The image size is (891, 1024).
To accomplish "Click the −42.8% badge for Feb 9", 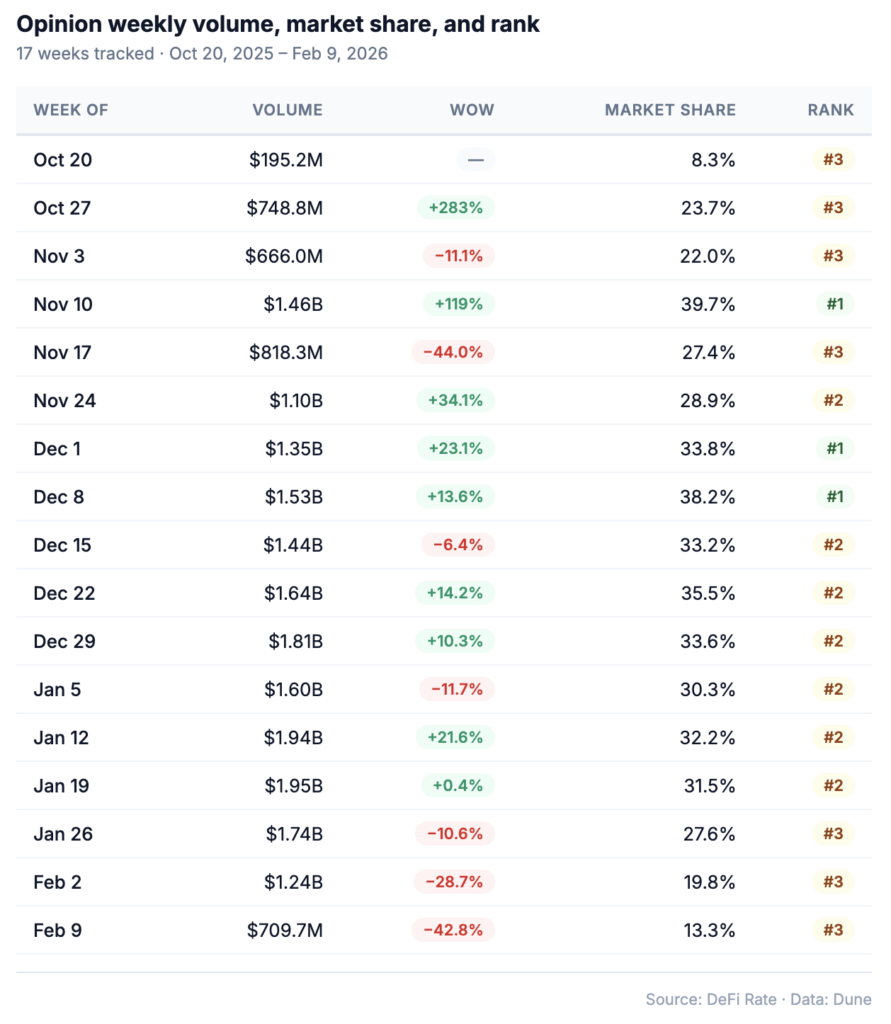I will pyautogui.click(x=453, y=930).
